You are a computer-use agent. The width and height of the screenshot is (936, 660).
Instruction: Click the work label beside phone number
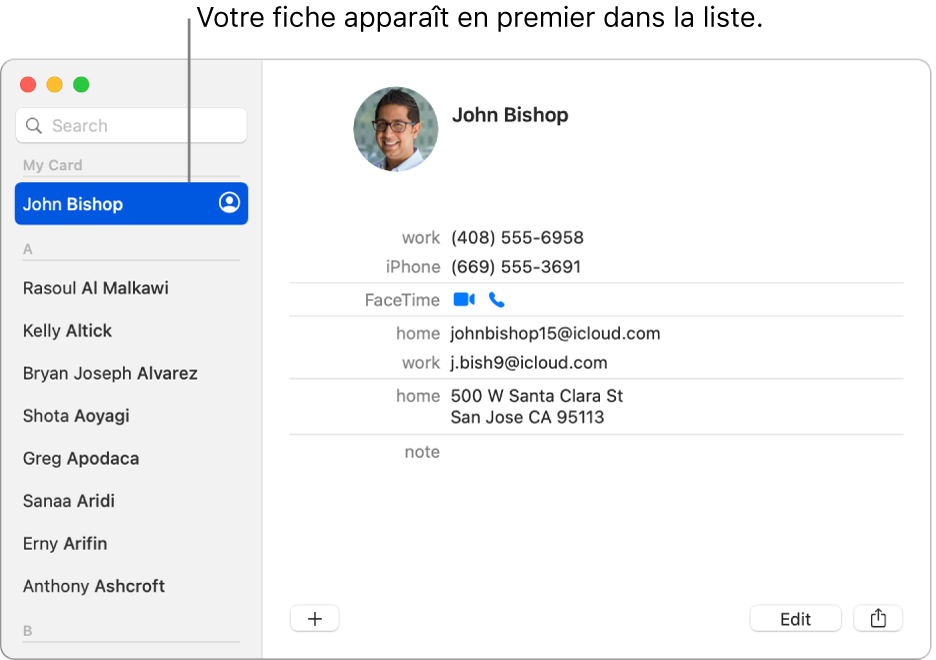tap(421, 238)
